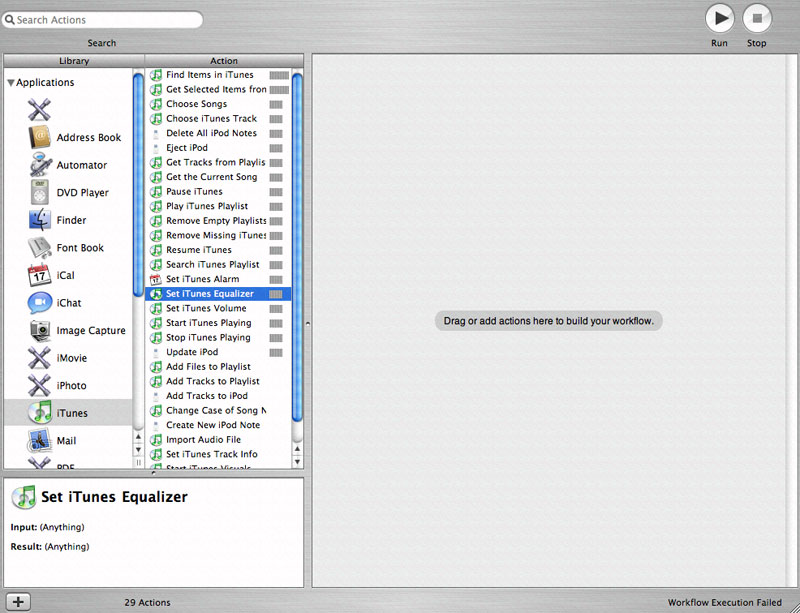
Task: Select Change Case of Song Names action
Action: (218, 411)
